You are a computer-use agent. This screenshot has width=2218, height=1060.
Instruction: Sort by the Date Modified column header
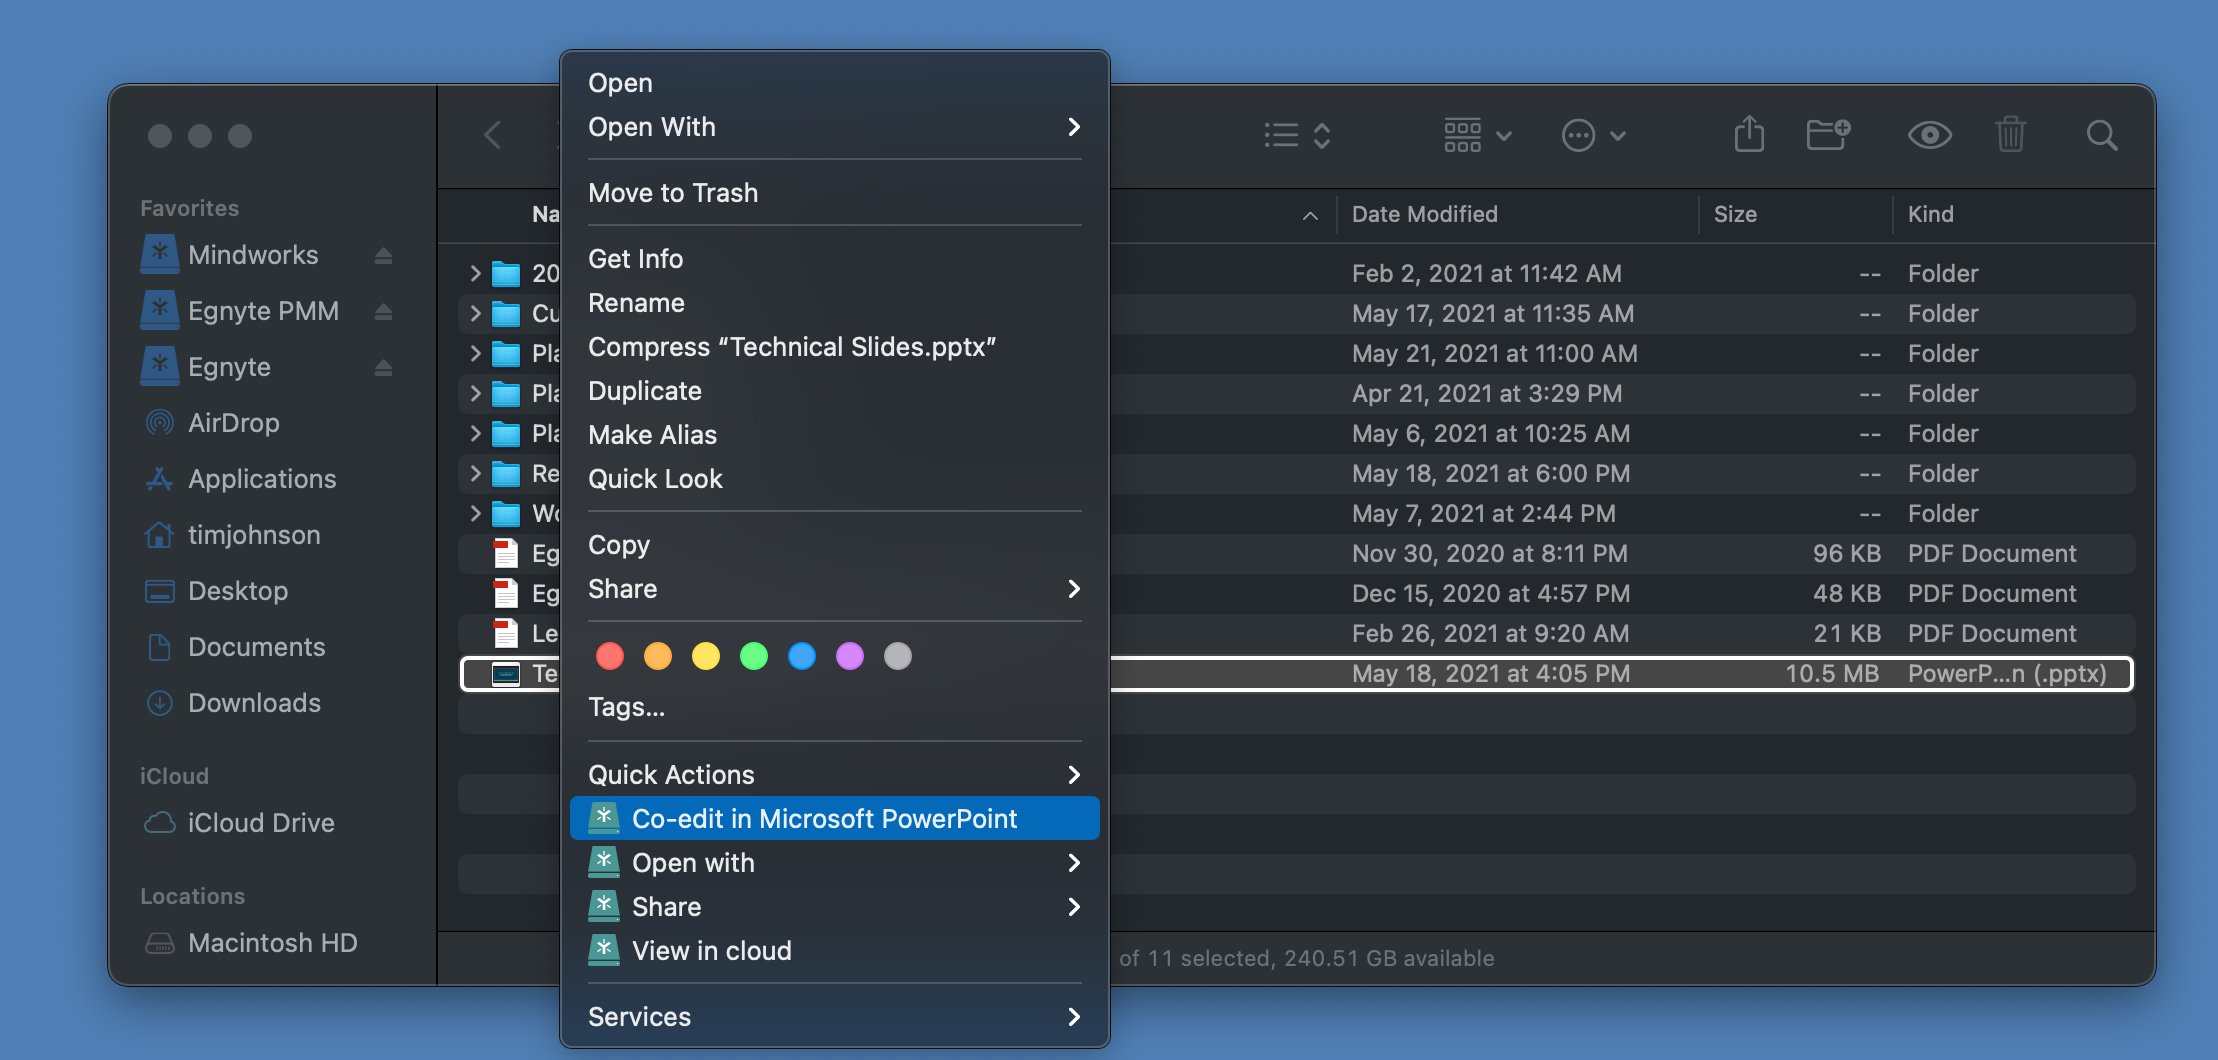(x=1424, y=215)
